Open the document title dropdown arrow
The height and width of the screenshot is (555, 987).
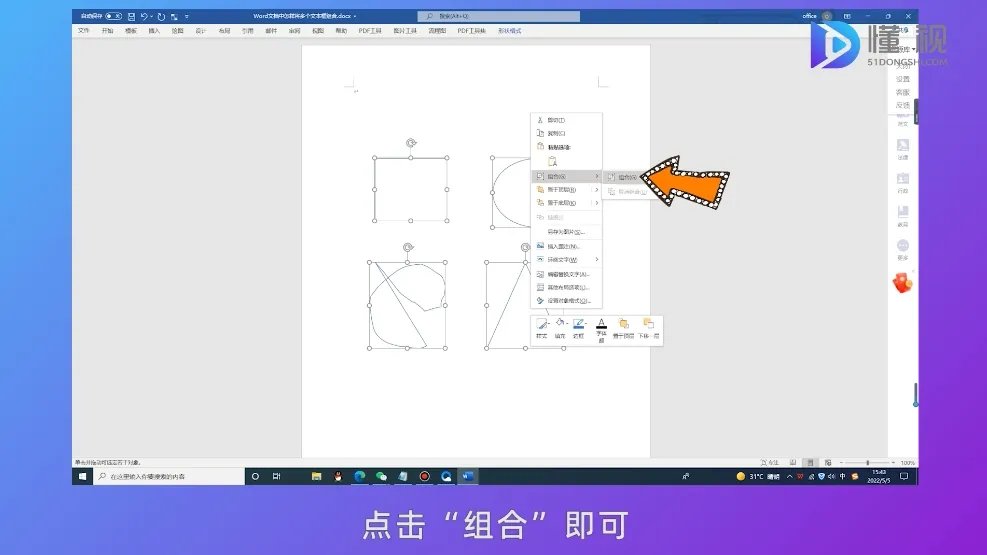355,16
